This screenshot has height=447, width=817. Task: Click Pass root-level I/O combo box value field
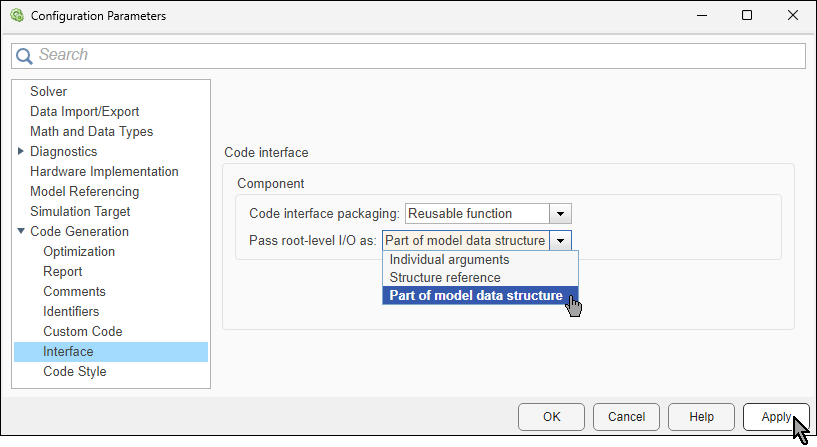(465, 241)
